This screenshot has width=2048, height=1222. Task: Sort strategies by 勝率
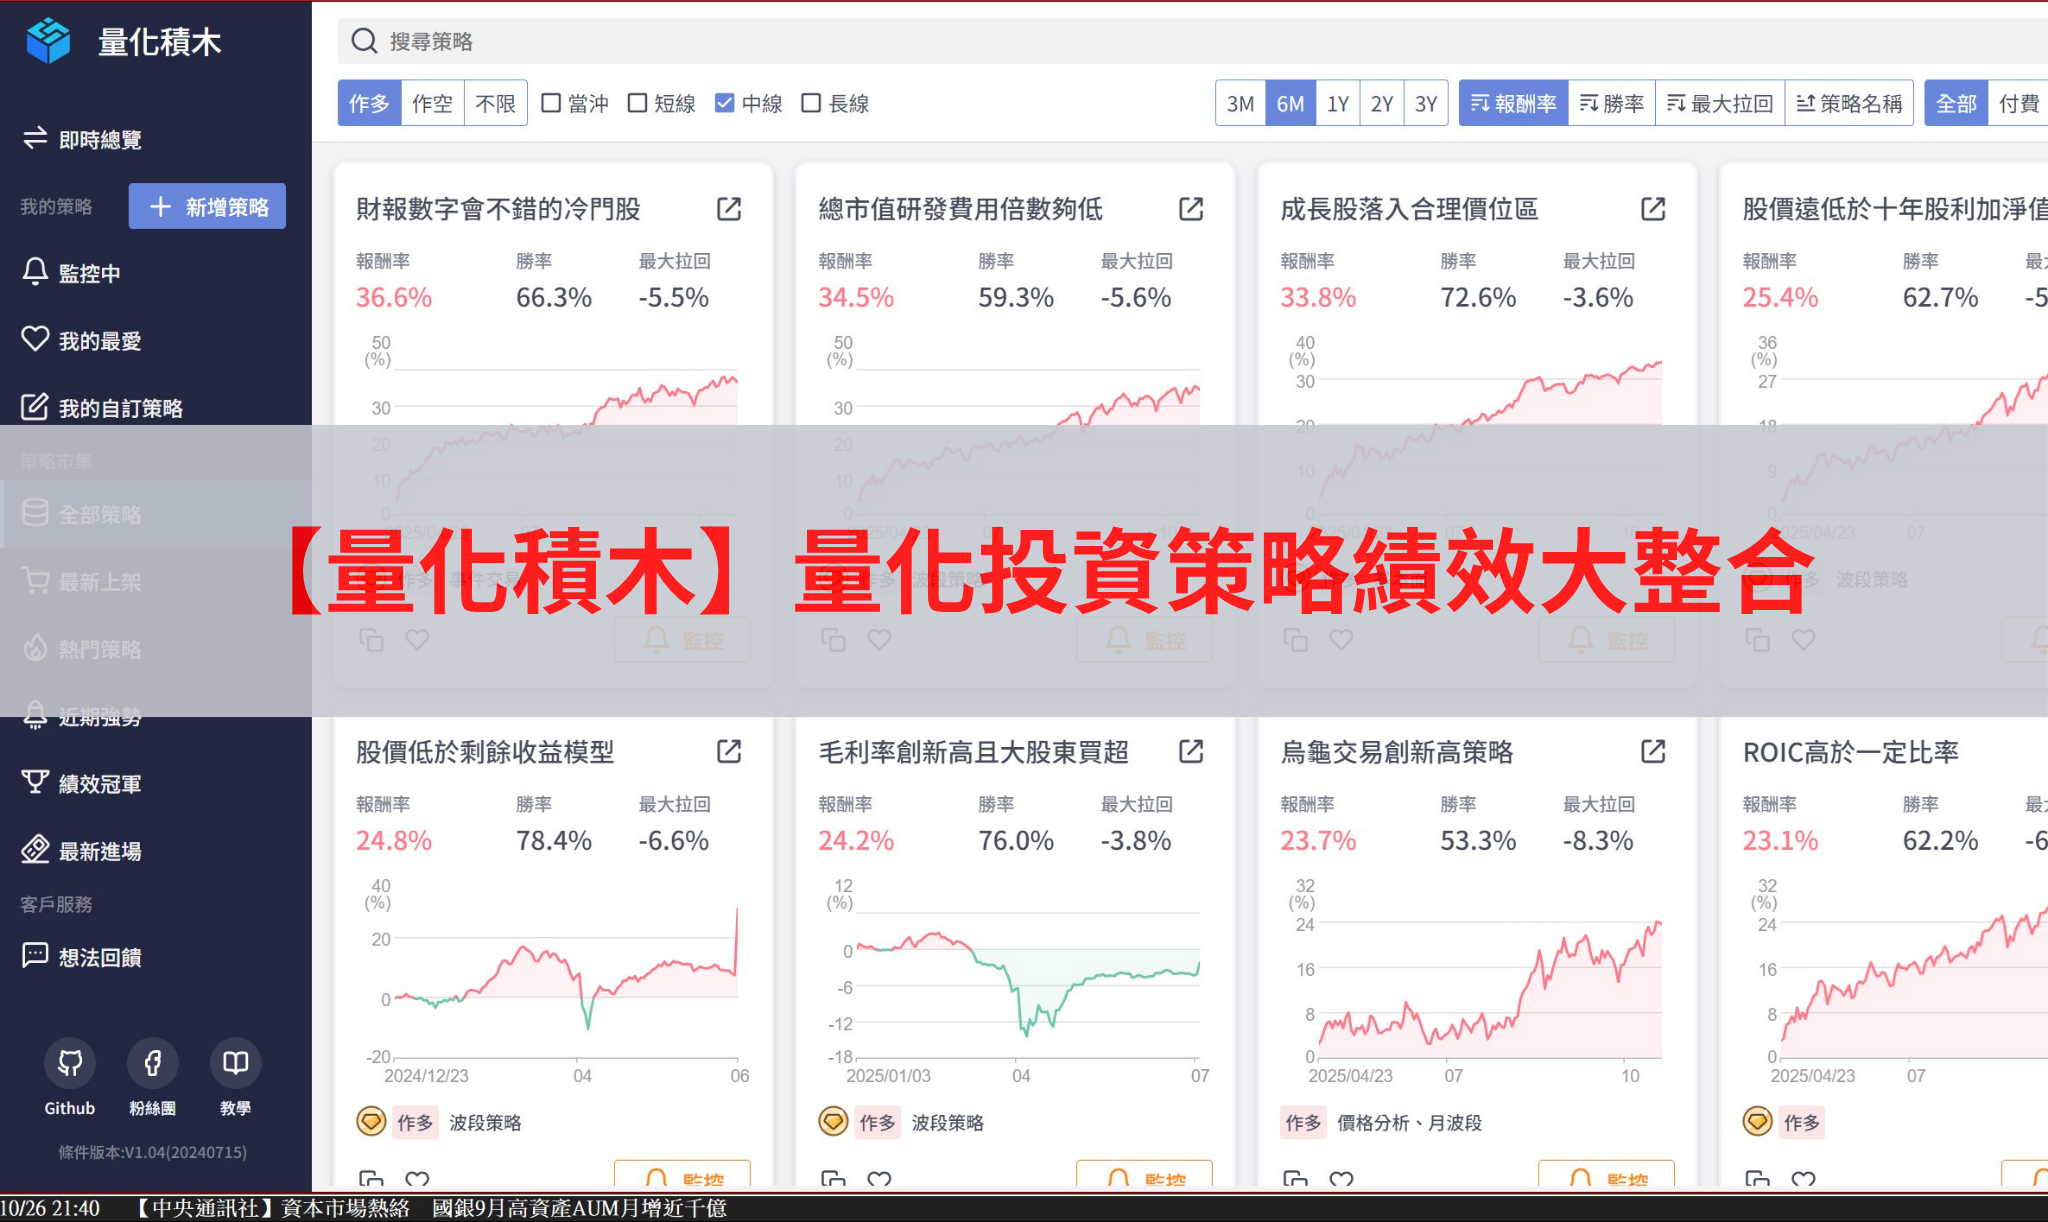tap(1611, 102)
